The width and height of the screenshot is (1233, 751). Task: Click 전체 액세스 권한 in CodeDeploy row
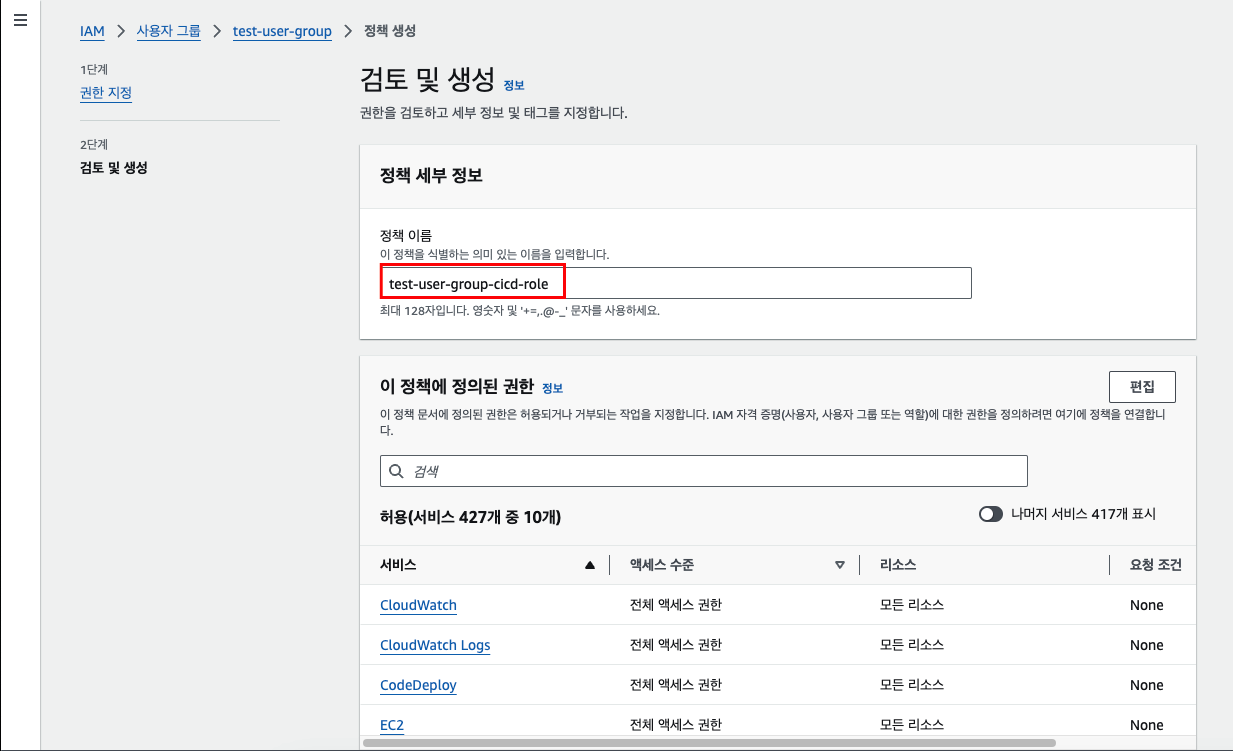[676, 685]
